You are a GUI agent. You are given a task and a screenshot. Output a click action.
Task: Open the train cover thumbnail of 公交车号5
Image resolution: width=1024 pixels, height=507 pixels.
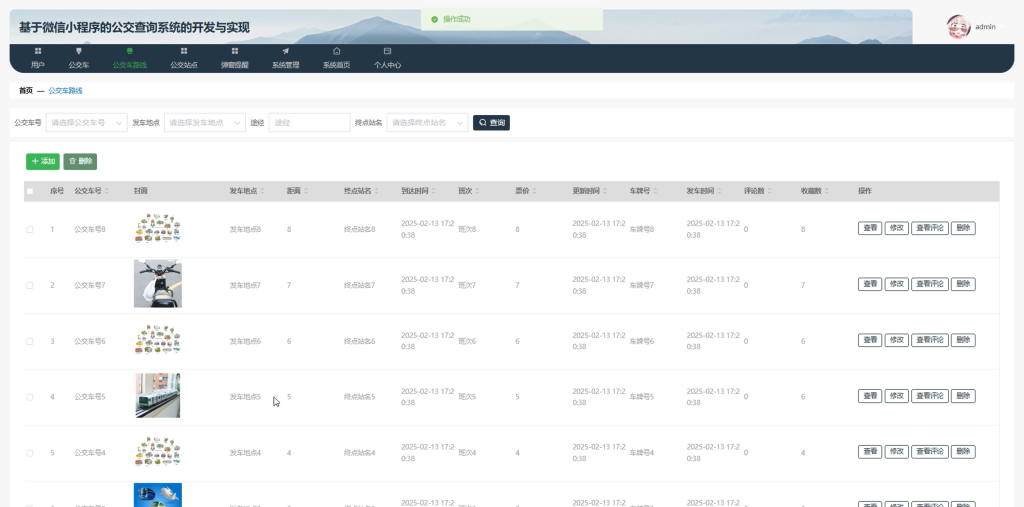[157, 395]
